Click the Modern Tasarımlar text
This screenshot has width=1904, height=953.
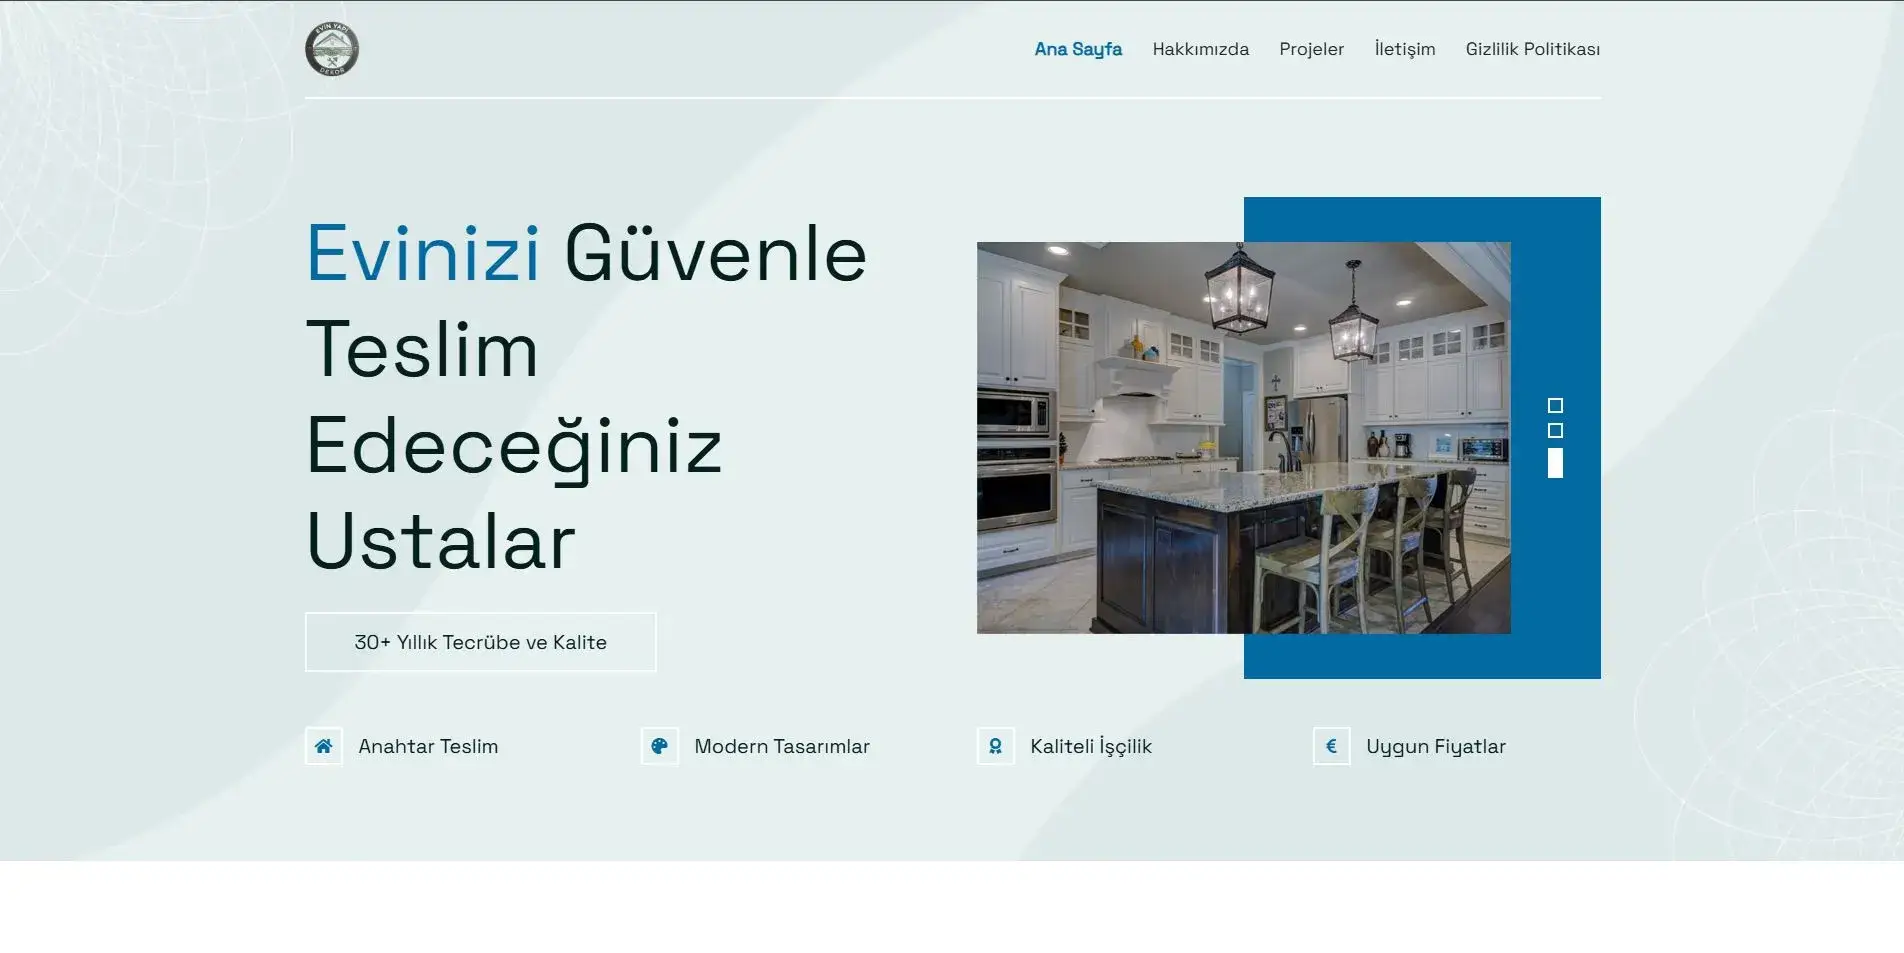click(x=782, y=746)
